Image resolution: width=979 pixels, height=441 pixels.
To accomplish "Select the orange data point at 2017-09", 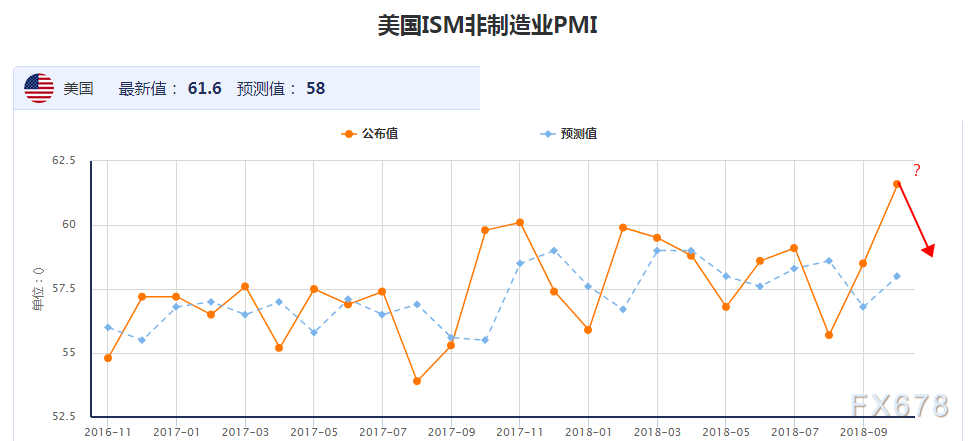I will click(451, 345).
